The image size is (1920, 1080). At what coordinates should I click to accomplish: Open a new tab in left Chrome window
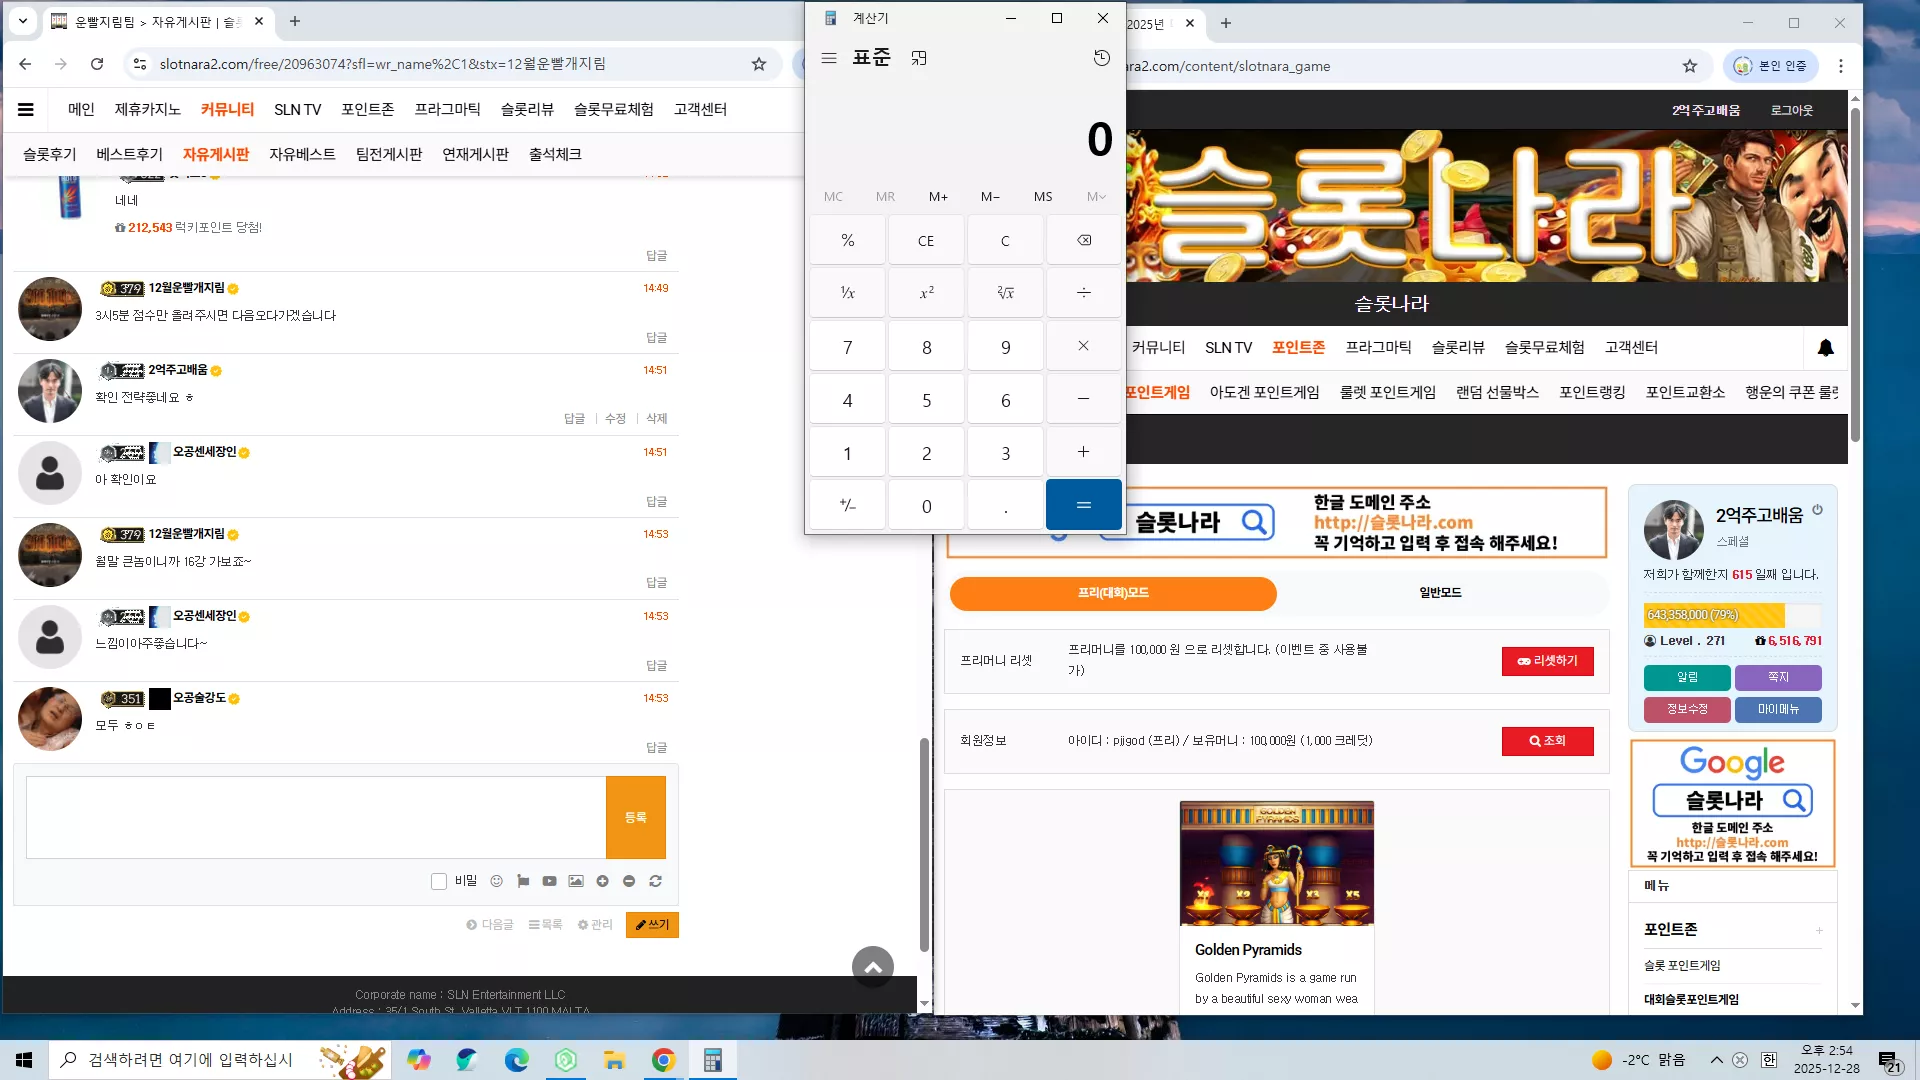click(x=295, y=21)
